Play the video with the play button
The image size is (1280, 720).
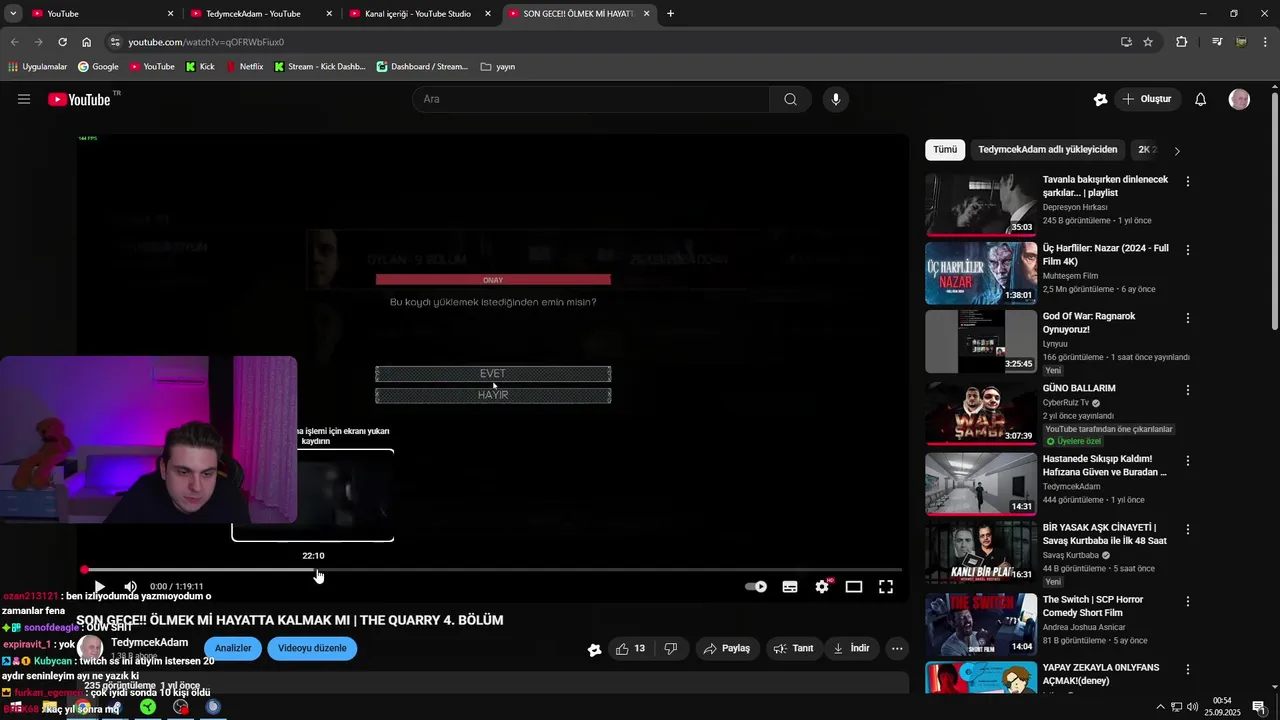pos(99,587)
